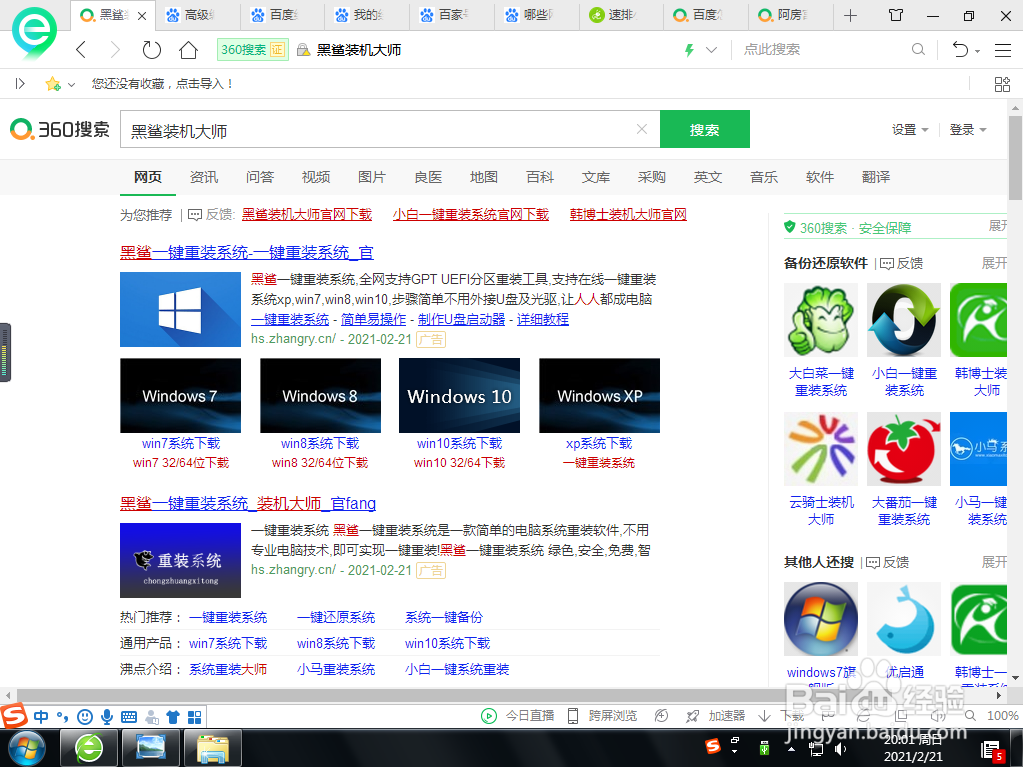Switch to the 问答 search tab
The width and height of the screenshot is (1023, 767).
tap(260, 177)
